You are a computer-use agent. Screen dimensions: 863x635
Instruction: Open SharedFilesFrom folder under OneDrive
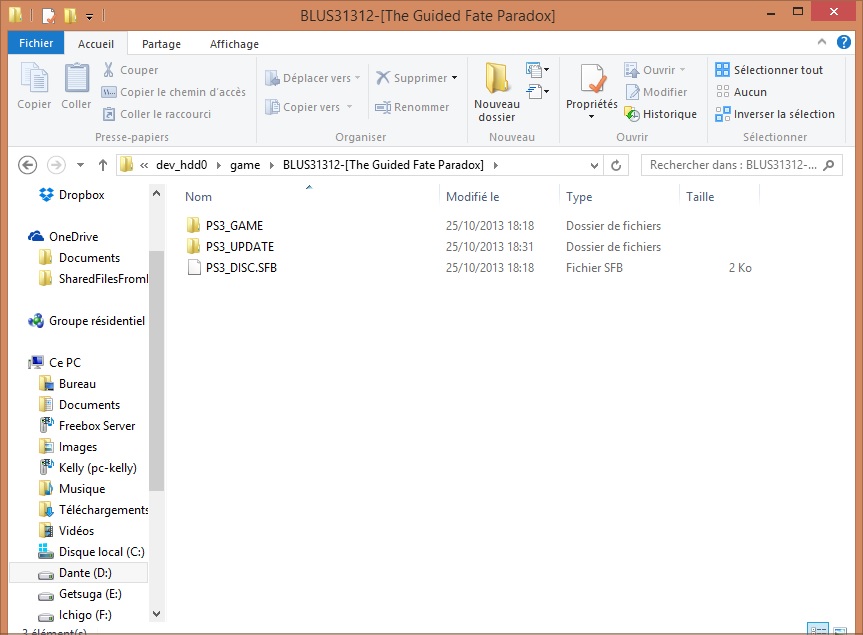94,278
